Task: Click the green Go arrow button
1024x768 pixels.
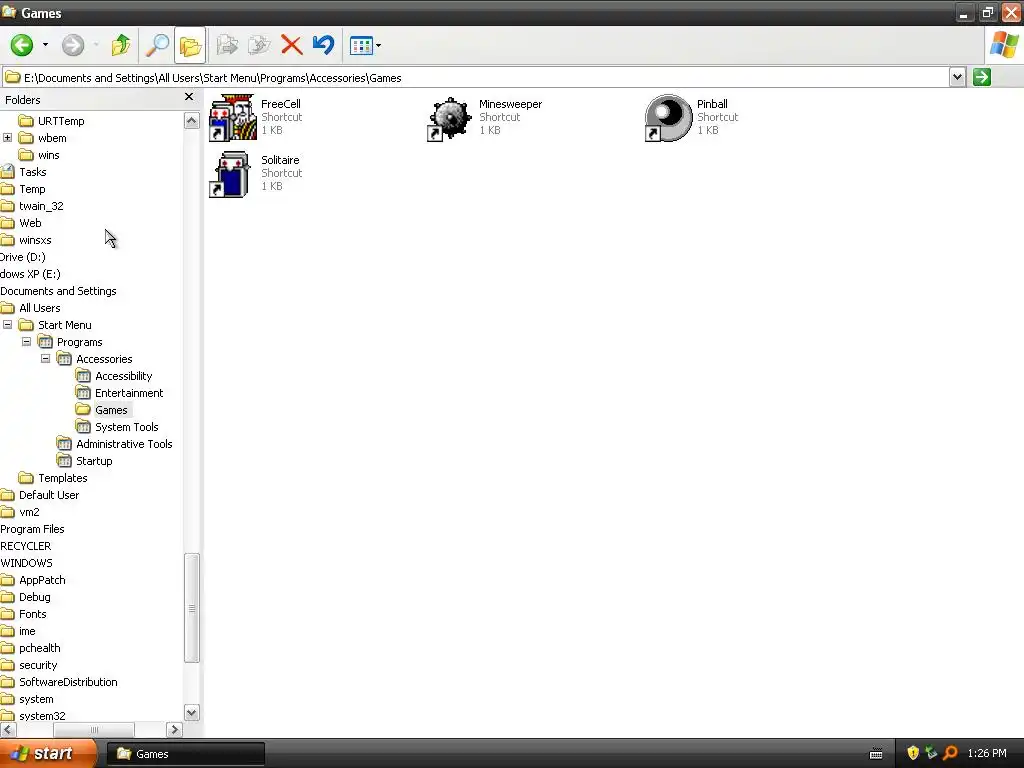Action: pos(982,77)
